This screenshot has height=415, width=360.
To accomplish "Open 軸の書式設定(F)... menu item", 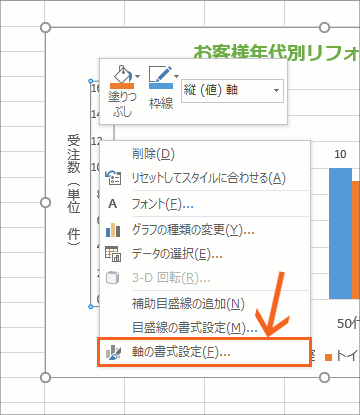I will coord(204,352).
